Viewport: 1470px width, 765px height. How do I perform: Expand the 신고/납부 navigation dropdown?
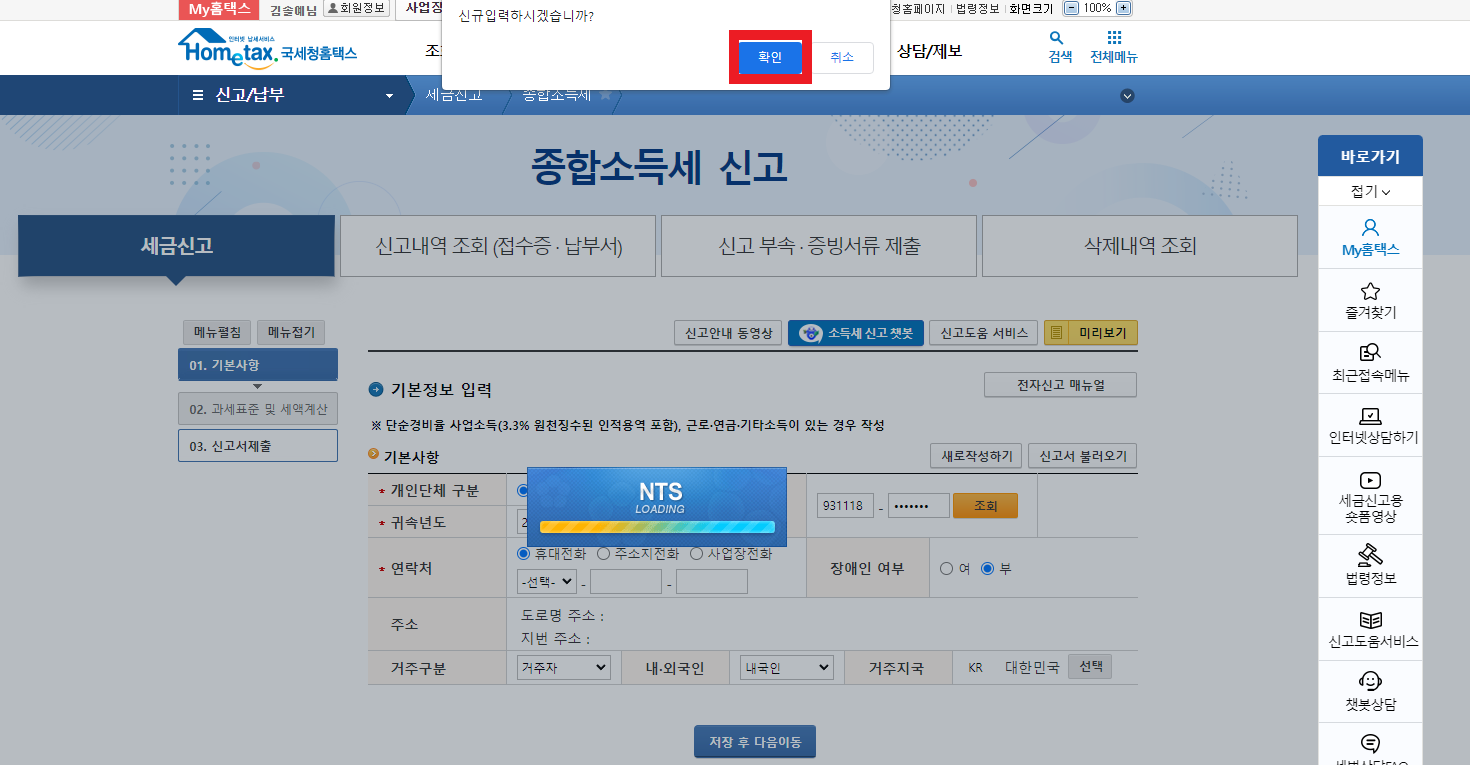point(389,96)
